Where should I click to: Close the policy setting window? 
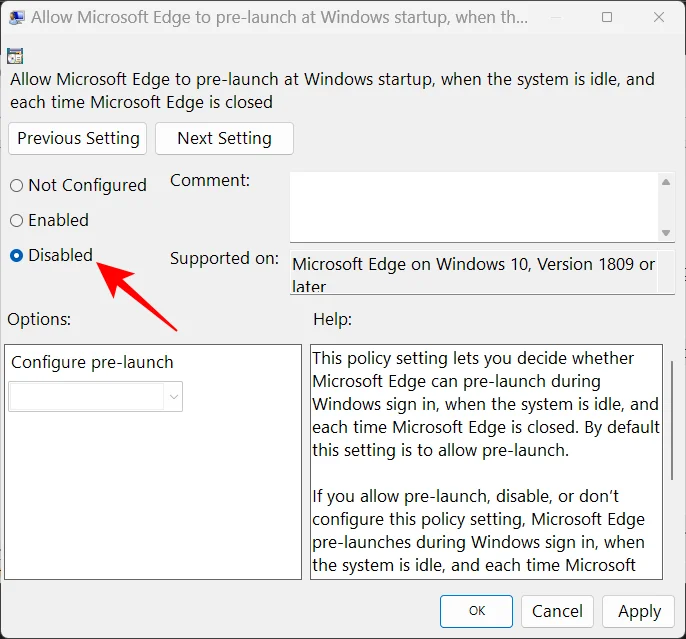pos(658,17)
